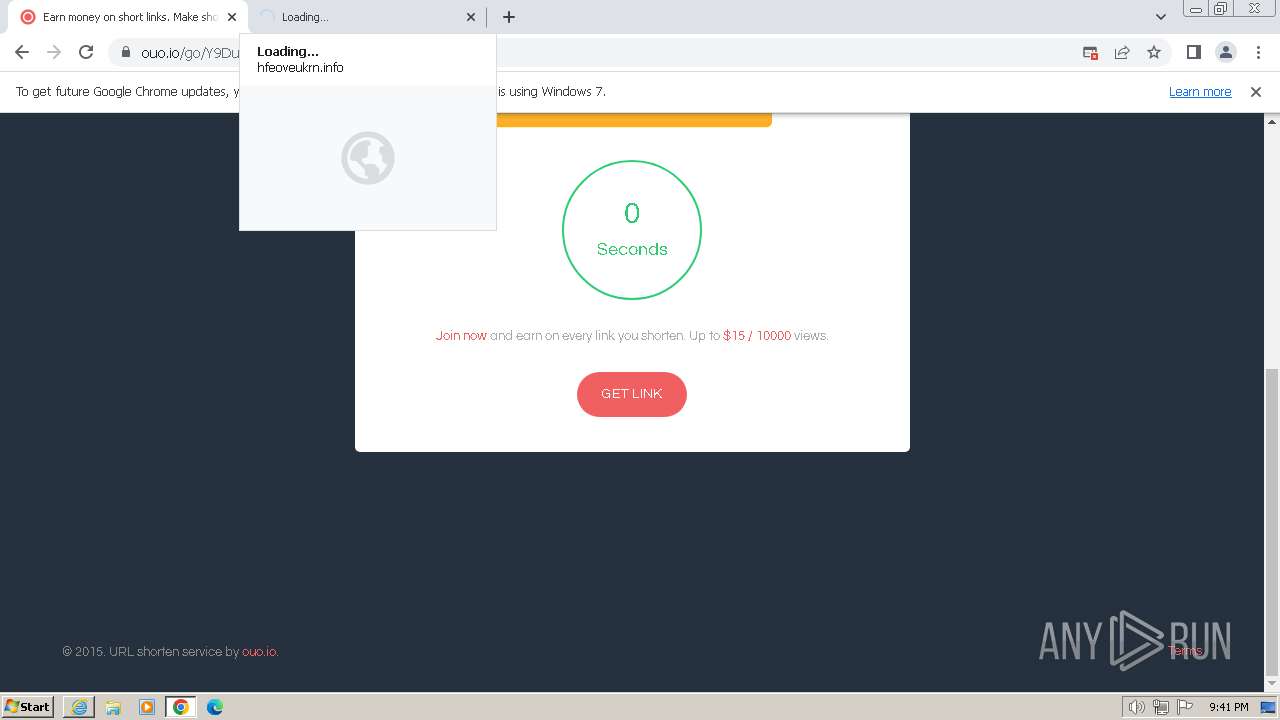Open the volume control in the system tray
The height and width of the screenshot is (720, 1280).
point(1136,707)
